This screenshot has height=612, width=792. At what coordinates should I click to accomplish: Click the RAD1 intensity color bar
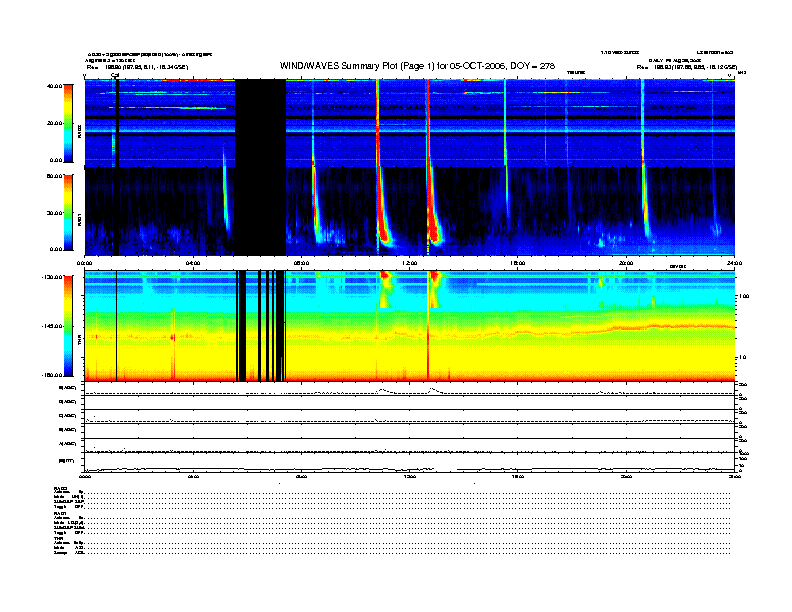pyautogui.click(x=68, y=213)
